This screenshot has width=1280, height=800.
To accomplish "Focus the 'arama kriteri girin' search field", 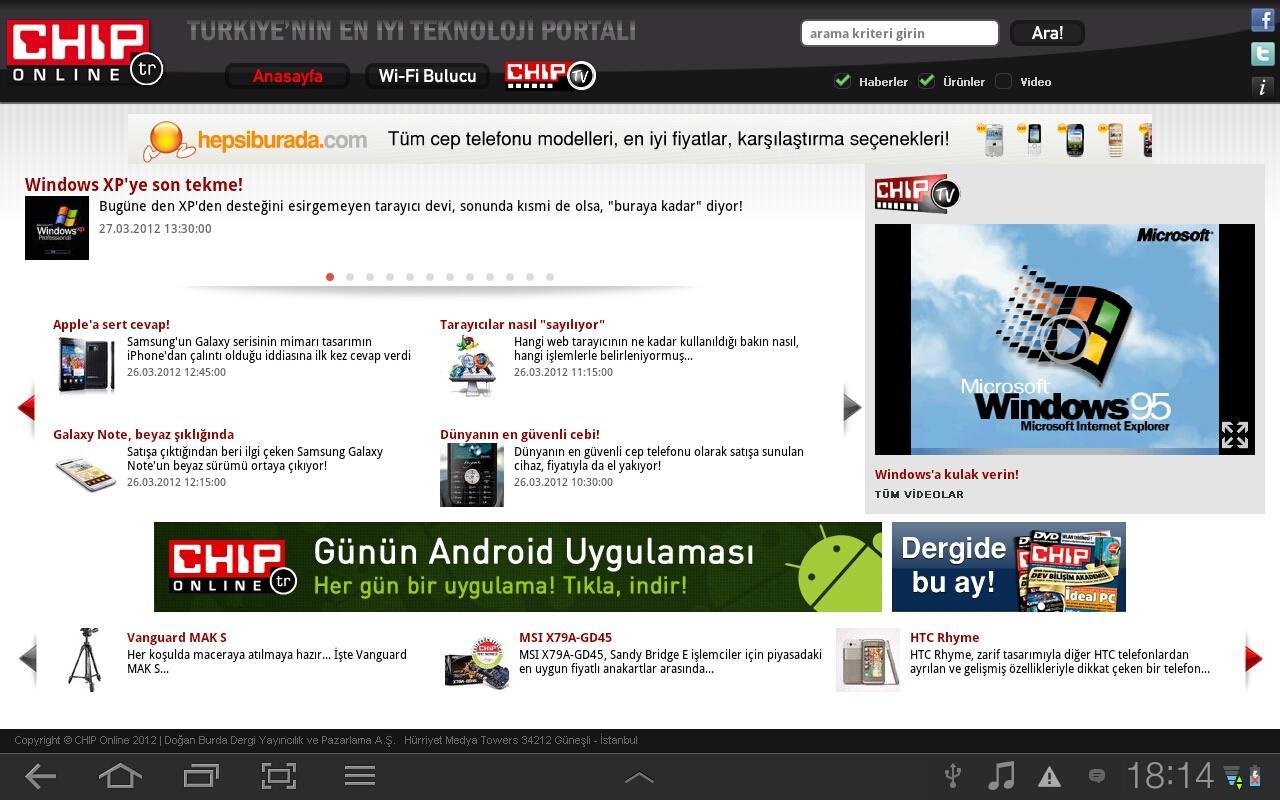I will [x=899, y=33].
